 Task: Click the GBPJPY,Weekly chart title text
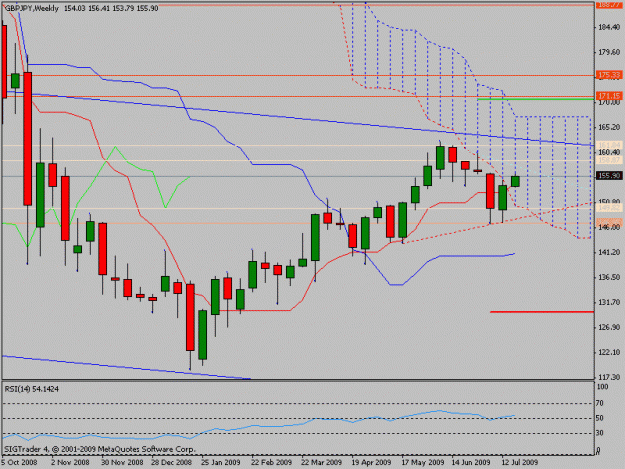pyautogui.click(x=32, y=8)
